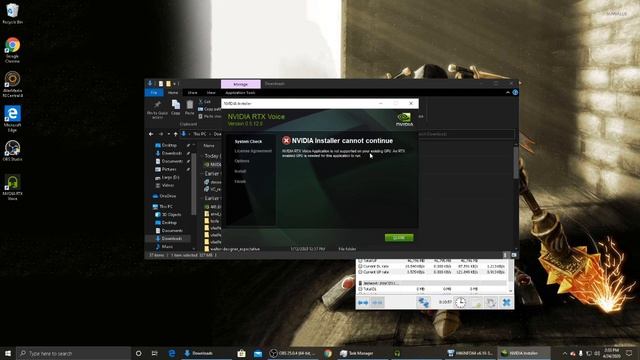
Task: Open the Microsoft Store taskbar icon
Action: point(241,353)
